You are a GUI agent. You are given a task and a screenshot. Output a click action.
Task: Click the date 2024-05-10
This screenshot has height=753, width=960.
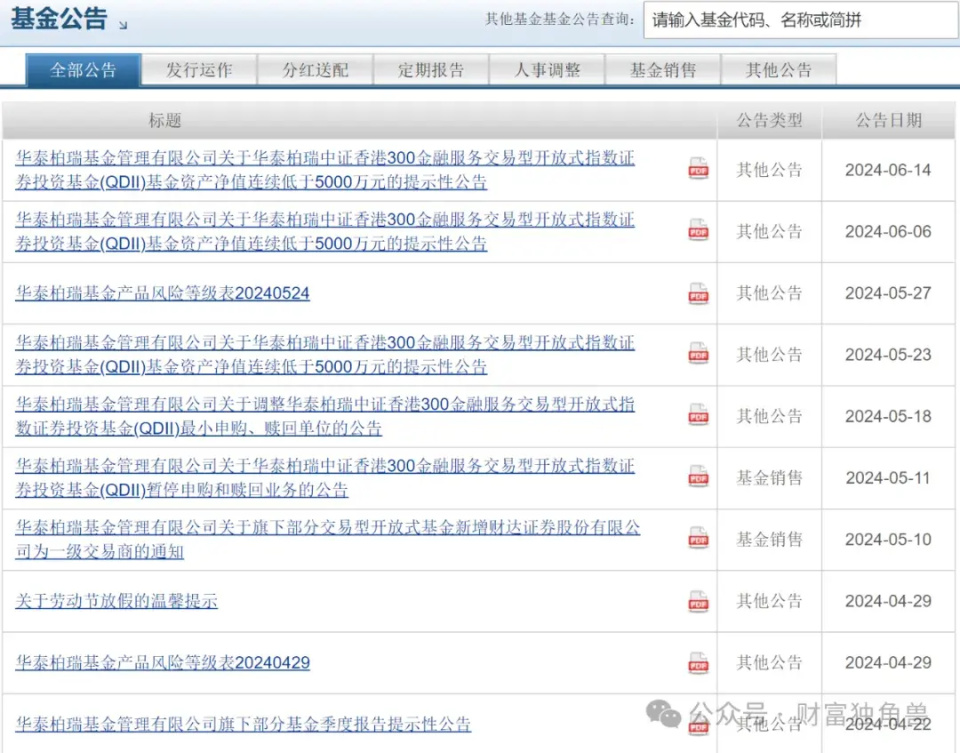tap(888, 539)
